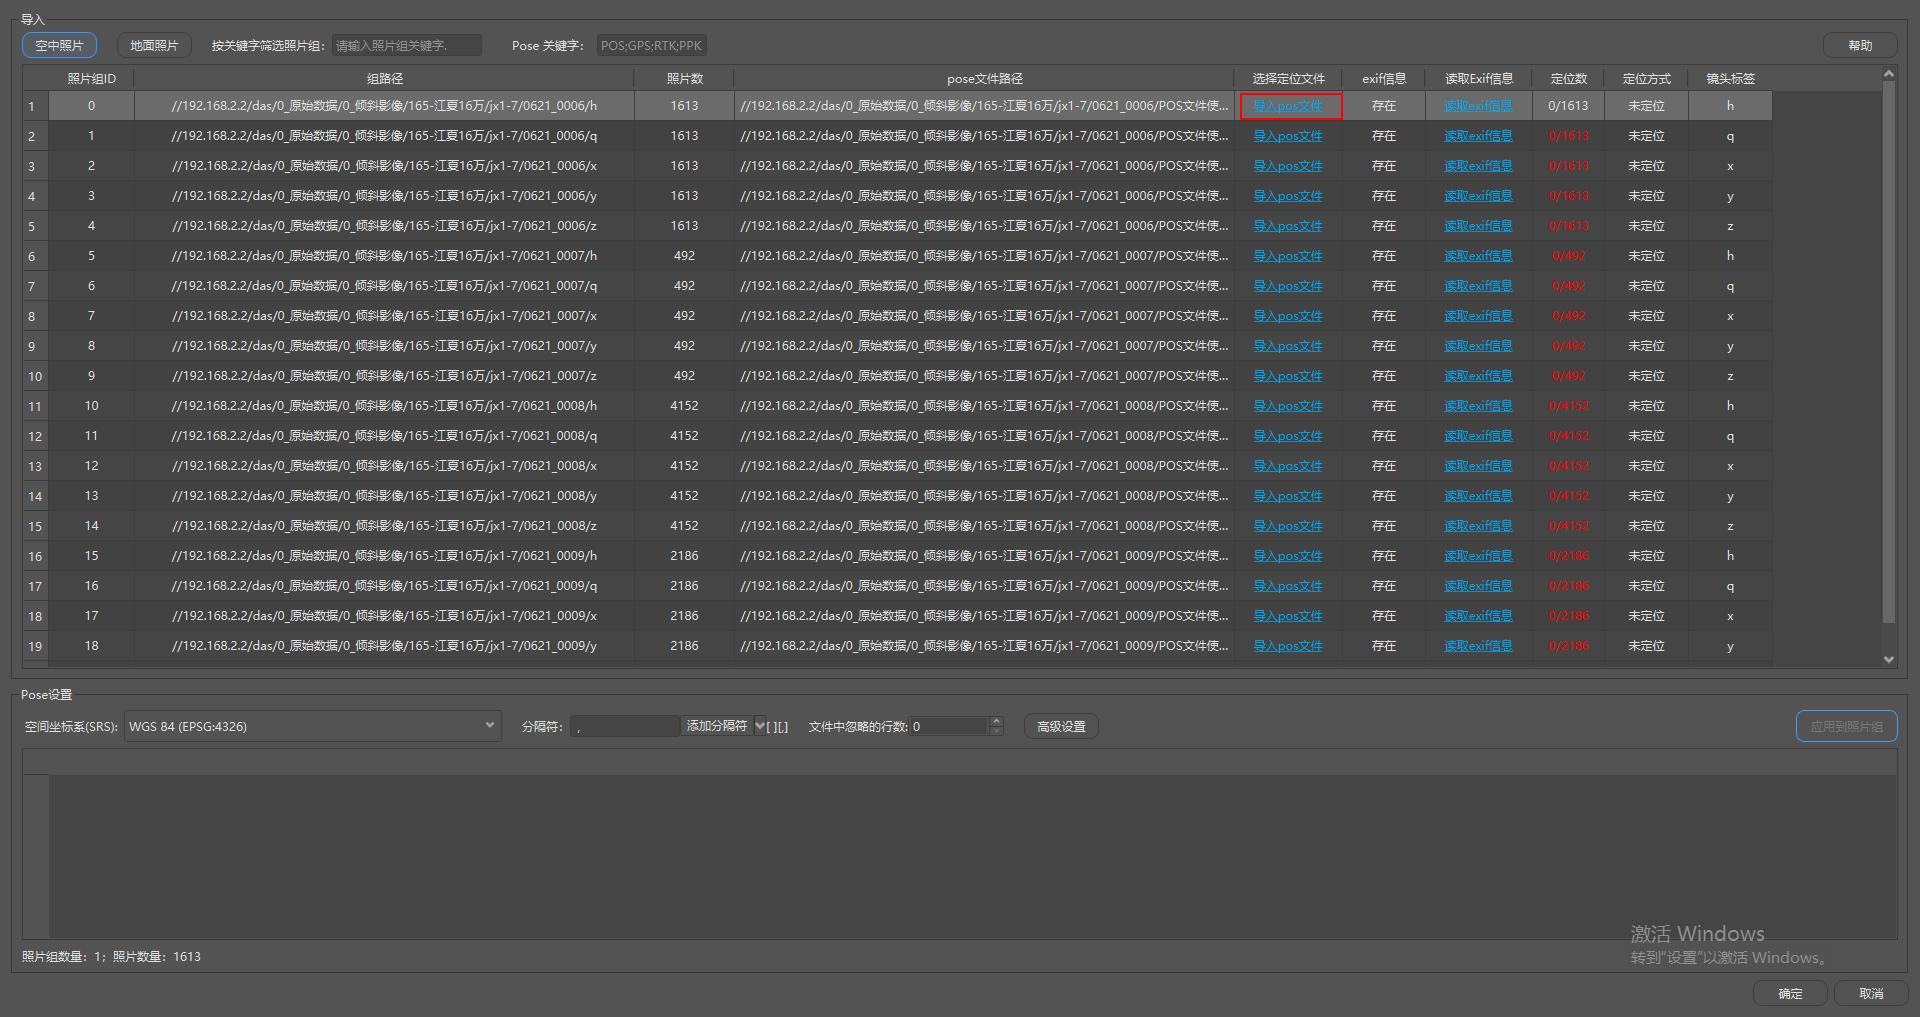1920x1017 pixels.
Task: Select row header number 19
Action: coord(35,646)
